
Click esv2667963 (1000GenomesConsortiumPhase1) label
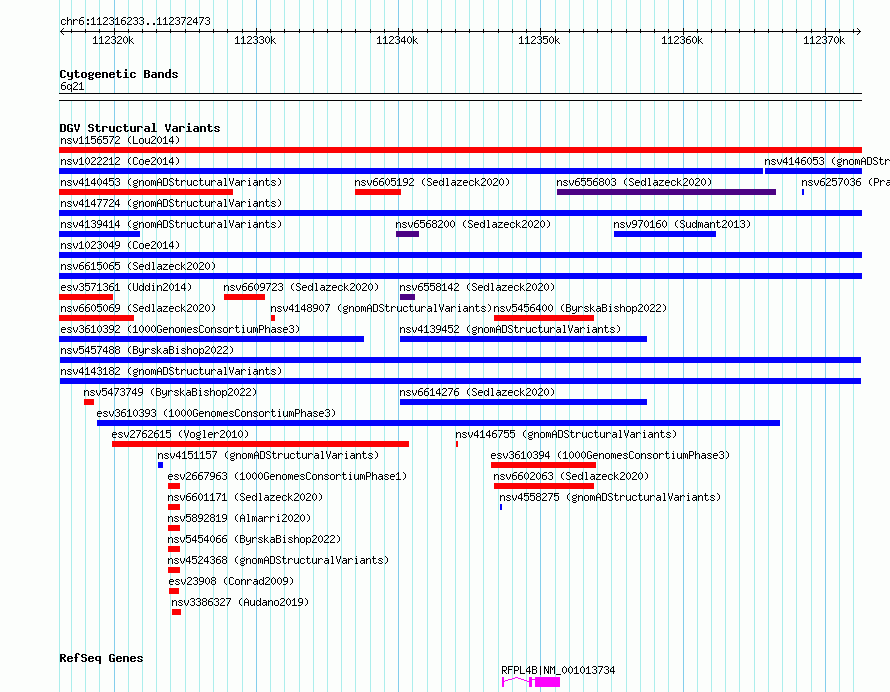point(287,476)
